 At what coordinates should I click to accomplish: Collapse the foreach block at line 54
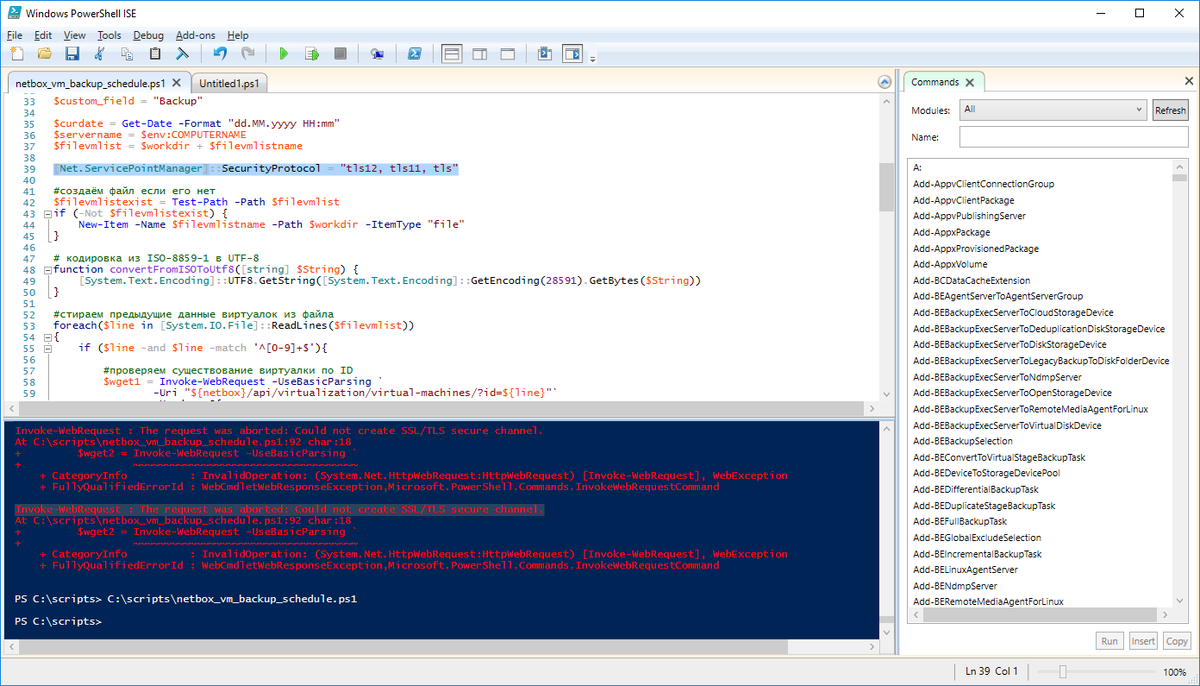point(46,337)
